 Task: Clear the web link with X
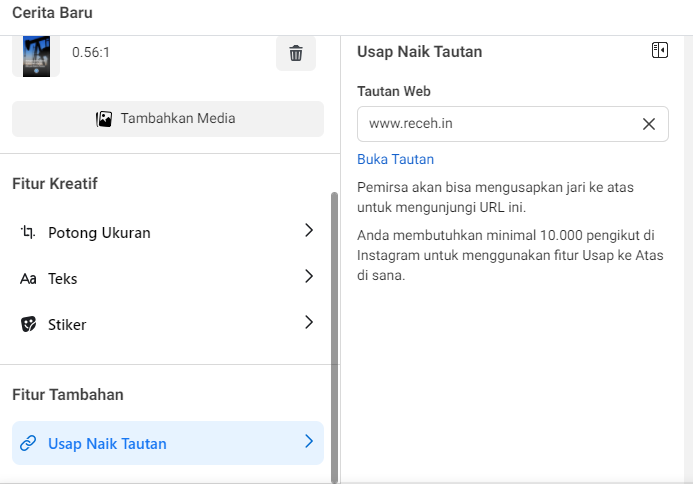[x=648, y=124]
